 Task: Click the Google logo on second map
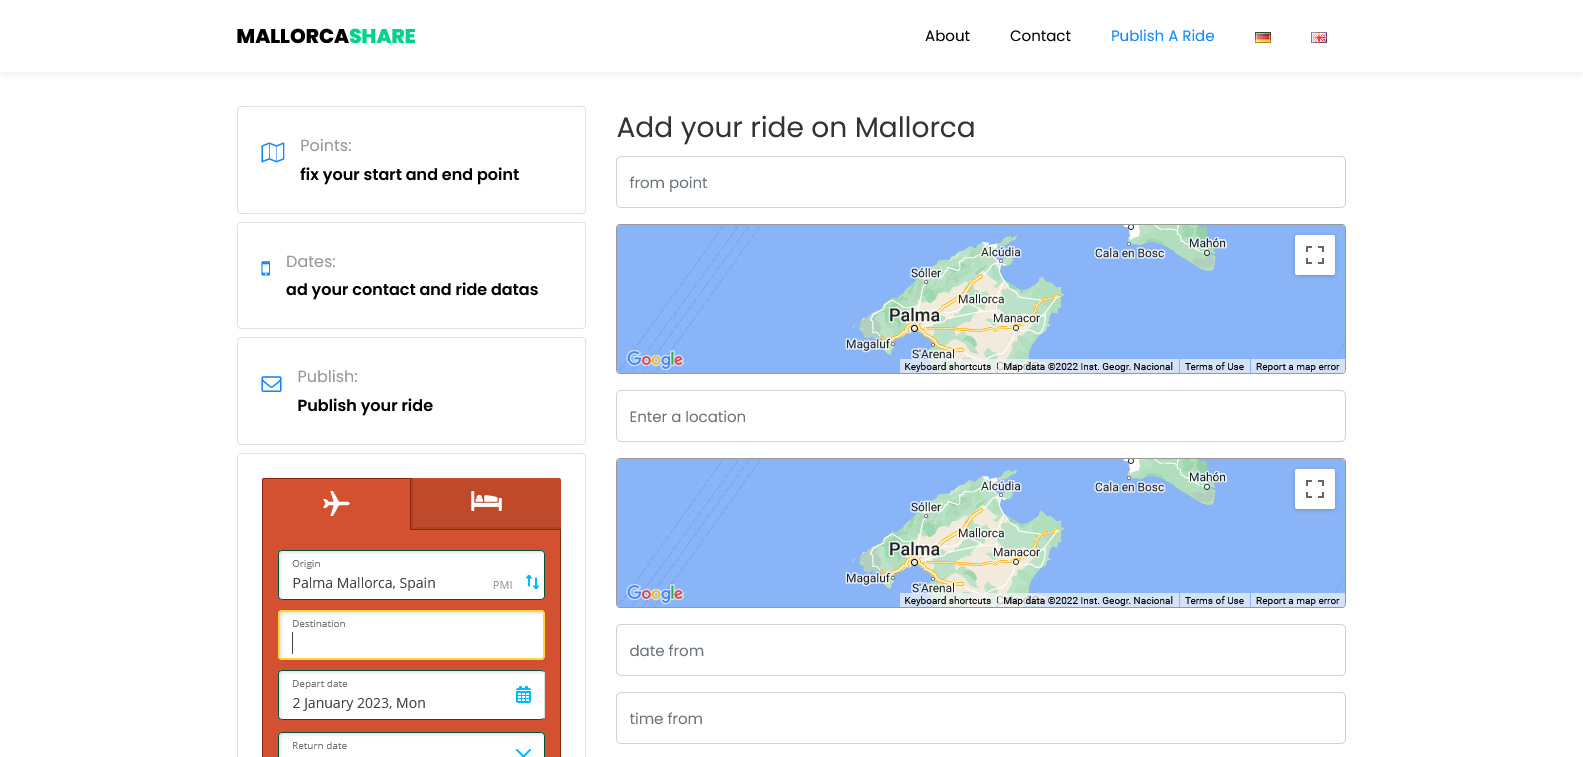click(655, 593)
